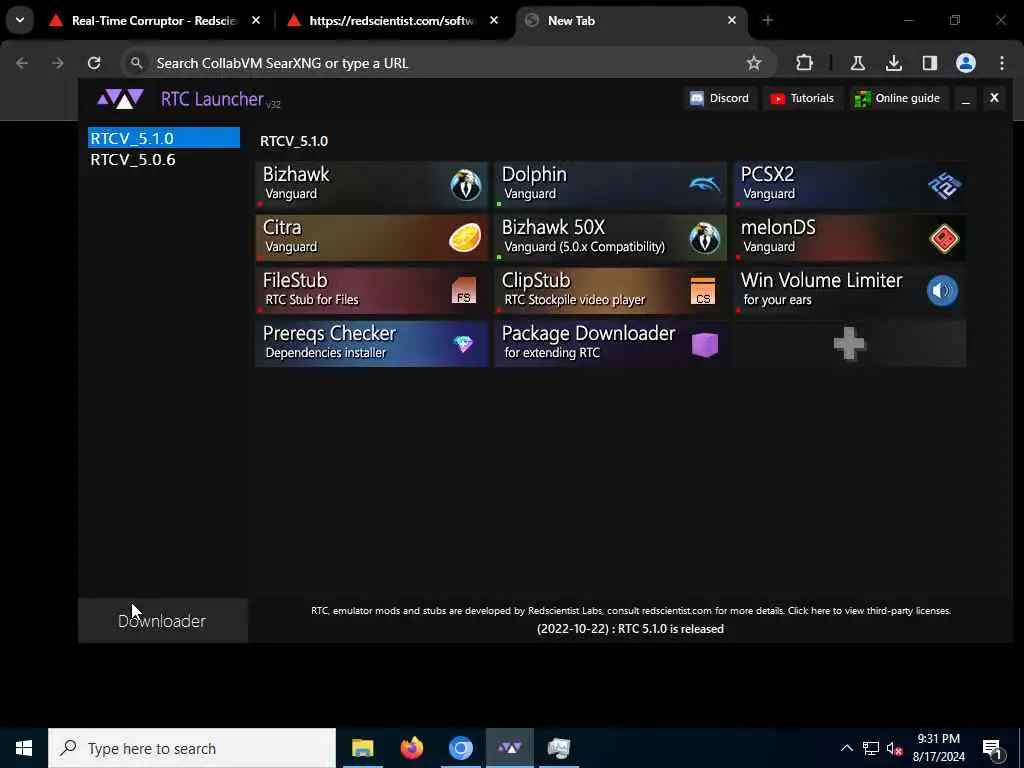Click the RTC 5.1.0 release news text
Screen dimensions: 1024x768
[630, 629]
